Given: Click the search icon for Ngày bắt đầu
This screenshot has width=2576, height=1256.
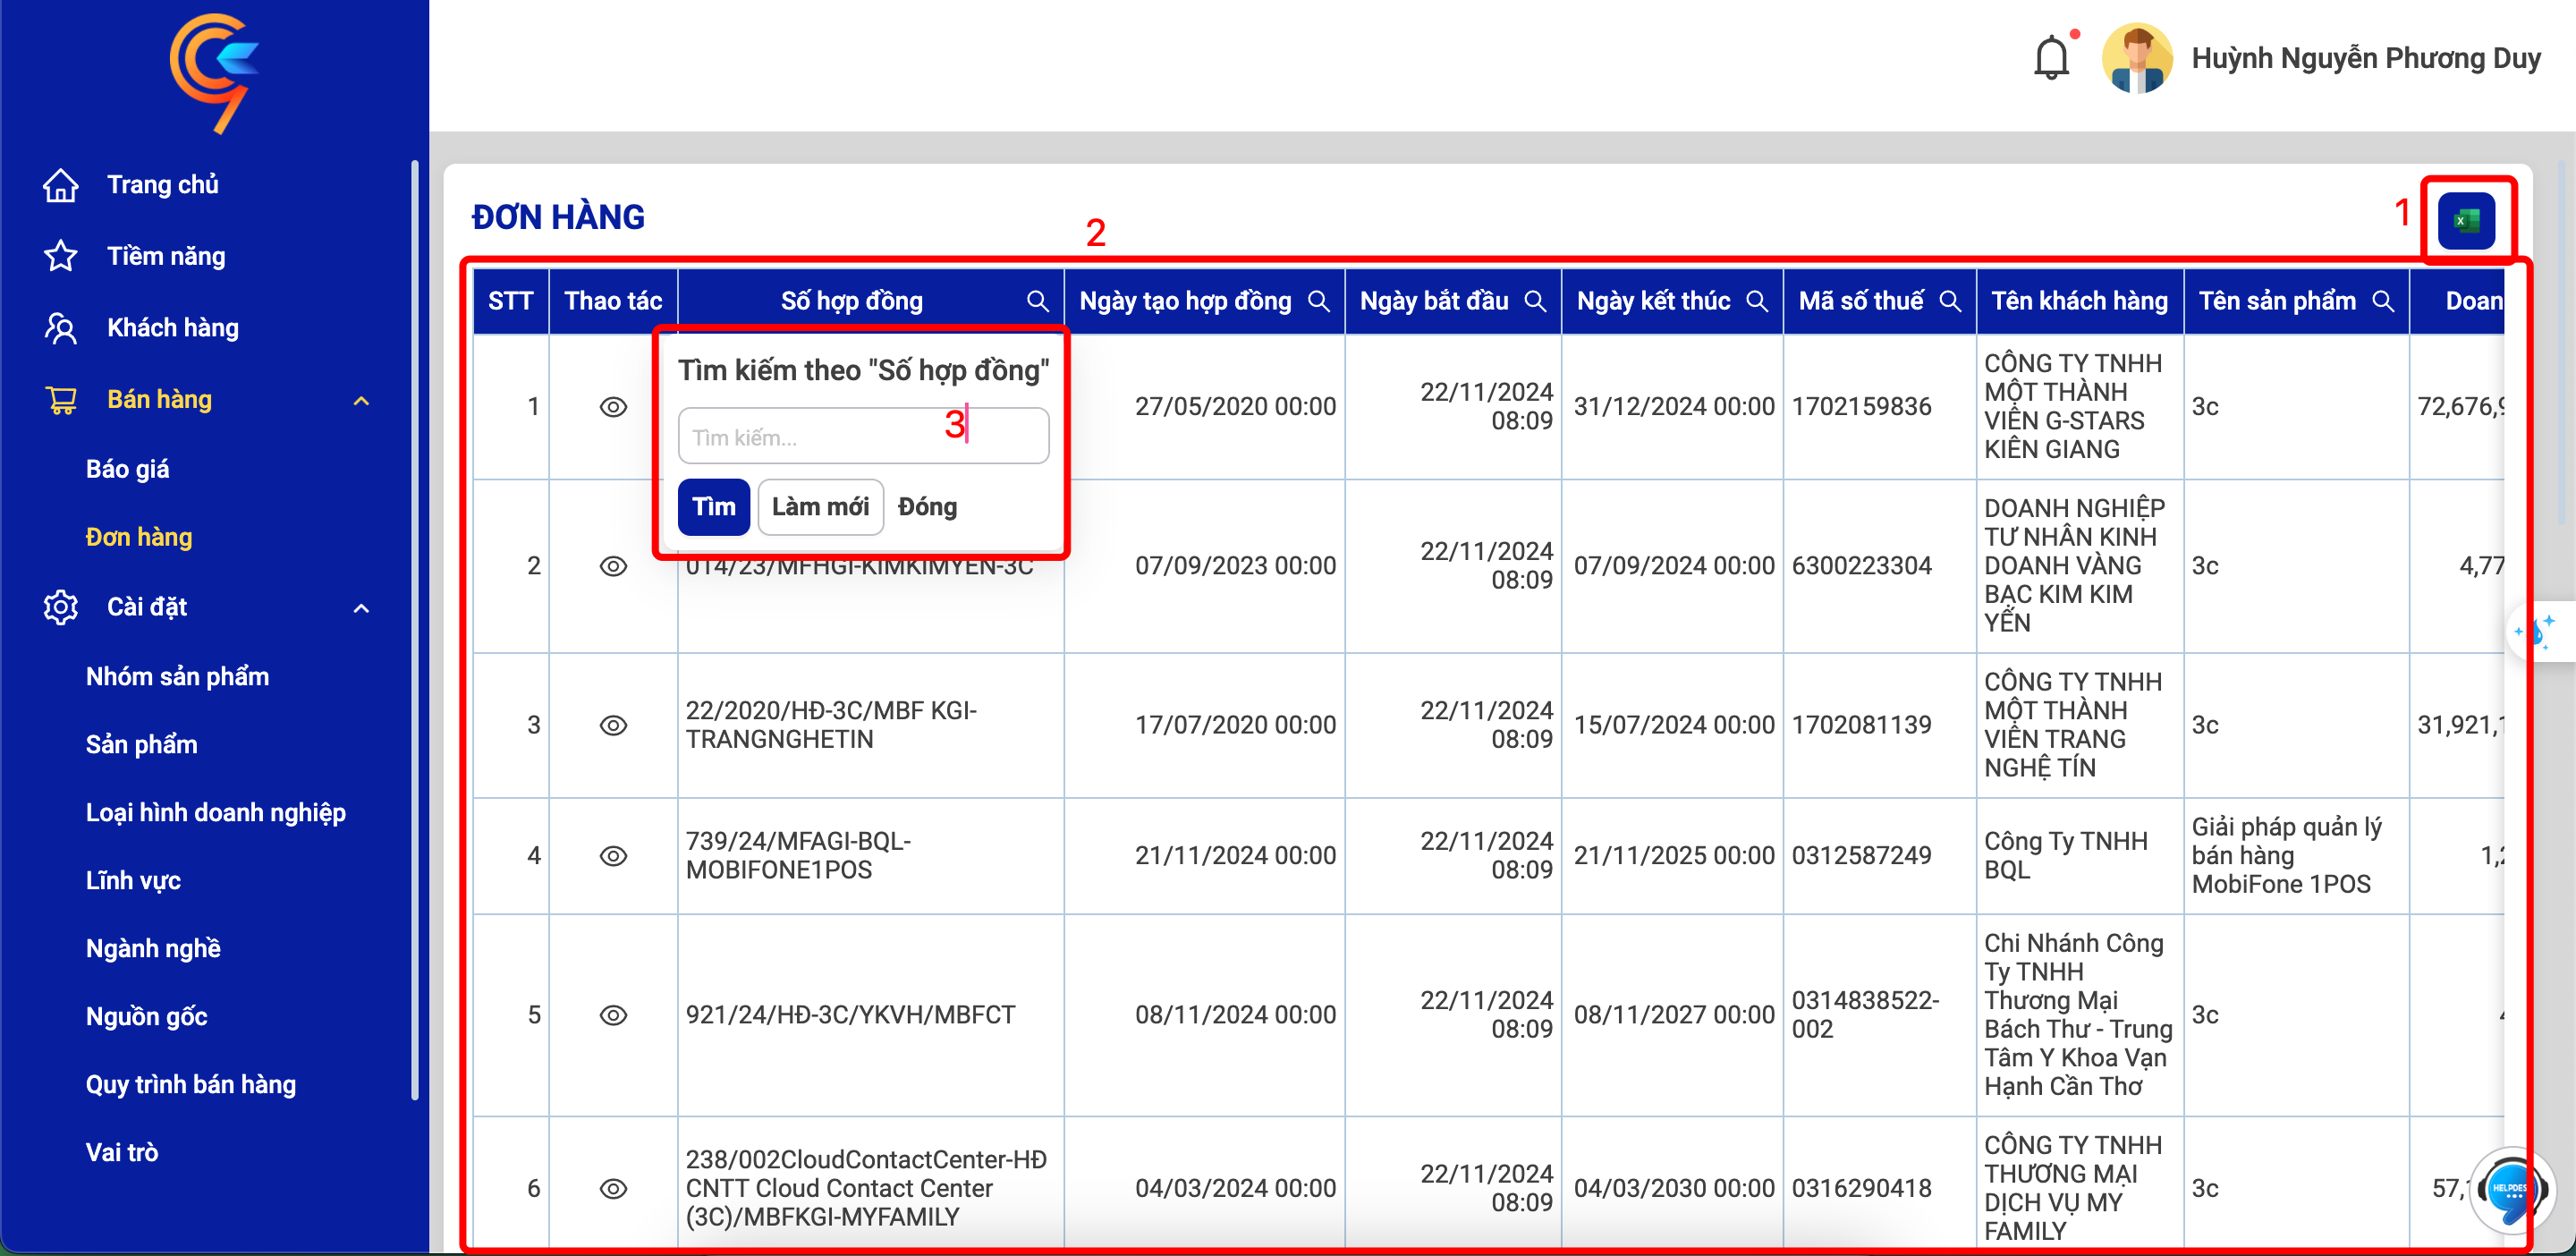Looking at the screenshot, I should (x=1534, y=301).
